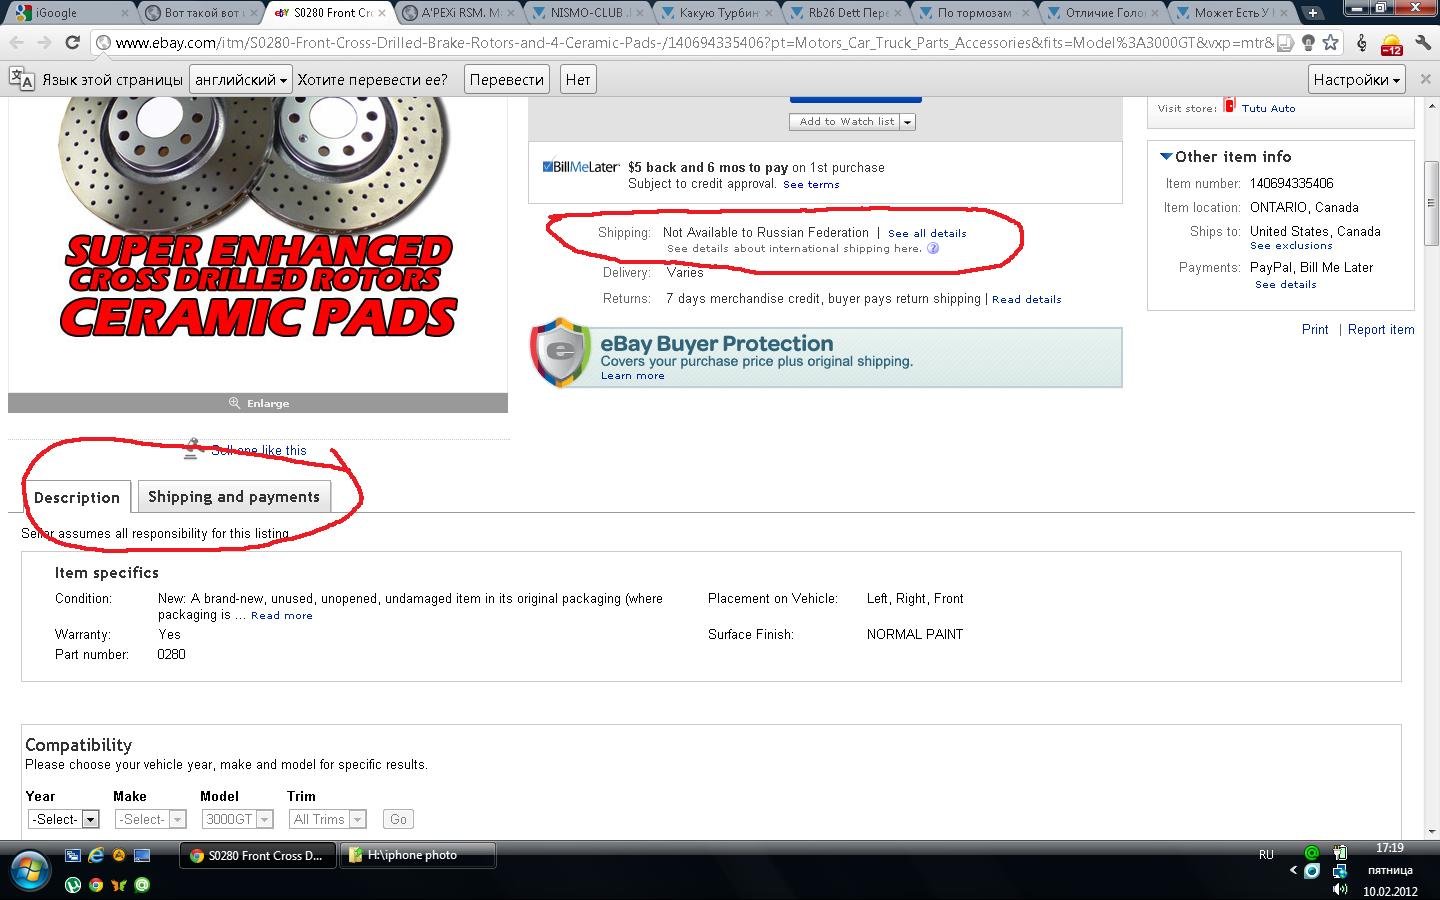Open Read details returns link
The image size is (1440, 900).
tap(1027, 299)
